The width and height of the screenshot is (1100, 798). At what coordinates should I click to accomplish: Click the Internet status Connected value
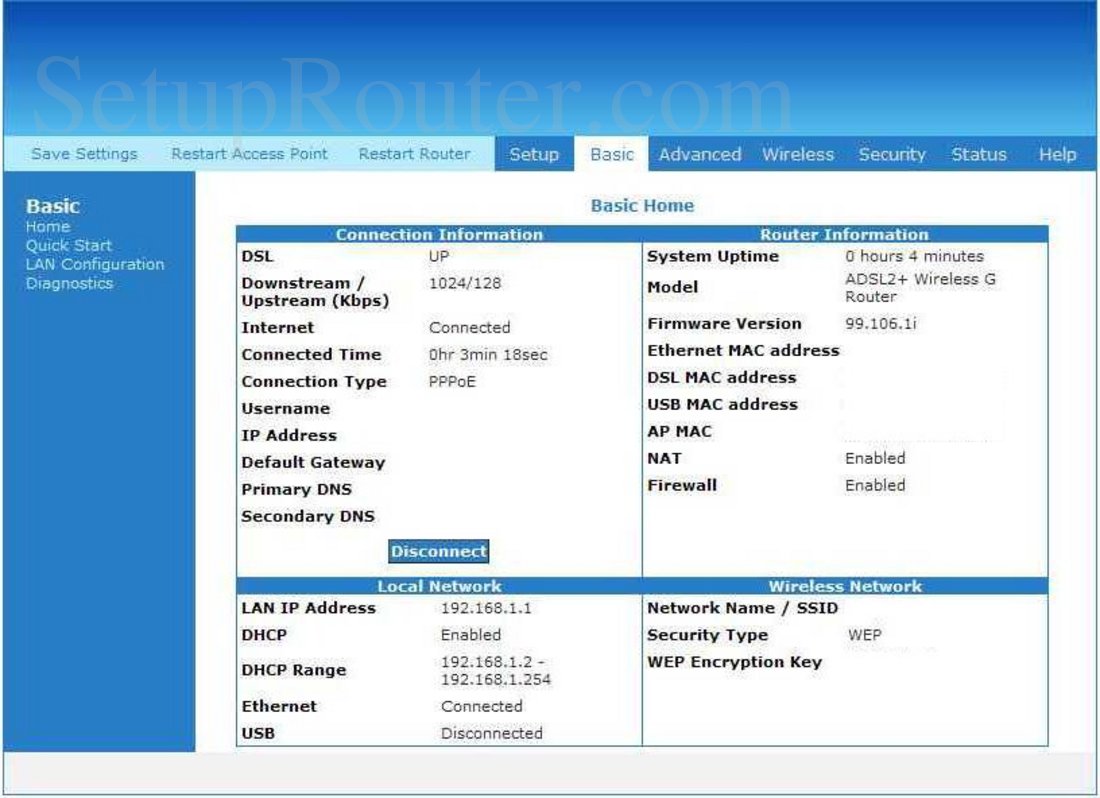tap(469, 327)
